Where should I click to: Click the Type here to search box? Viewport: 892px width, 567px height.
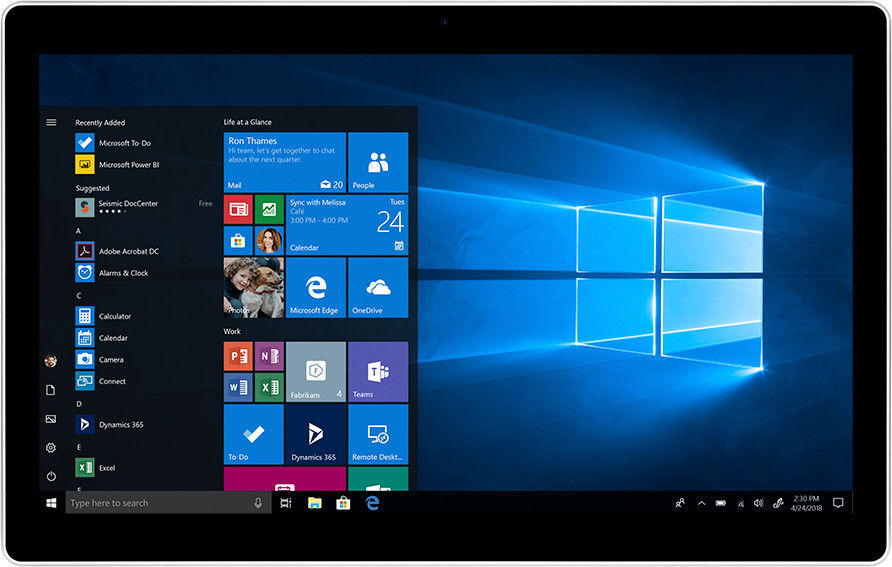[x=168, y=503]
